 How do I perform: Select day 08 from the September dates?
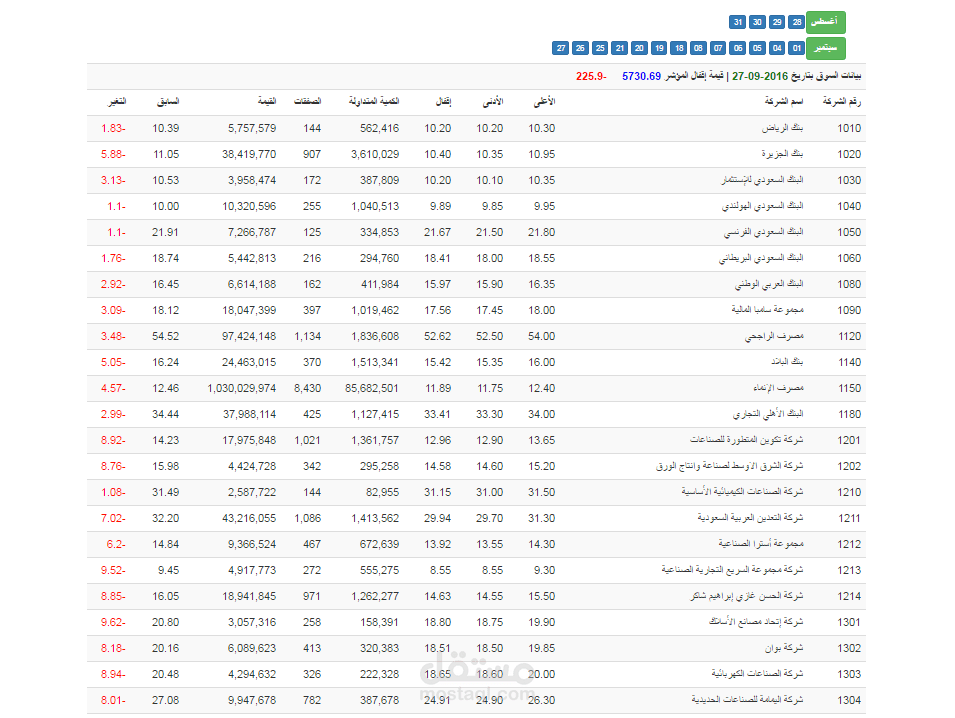[x=698, y=47]
